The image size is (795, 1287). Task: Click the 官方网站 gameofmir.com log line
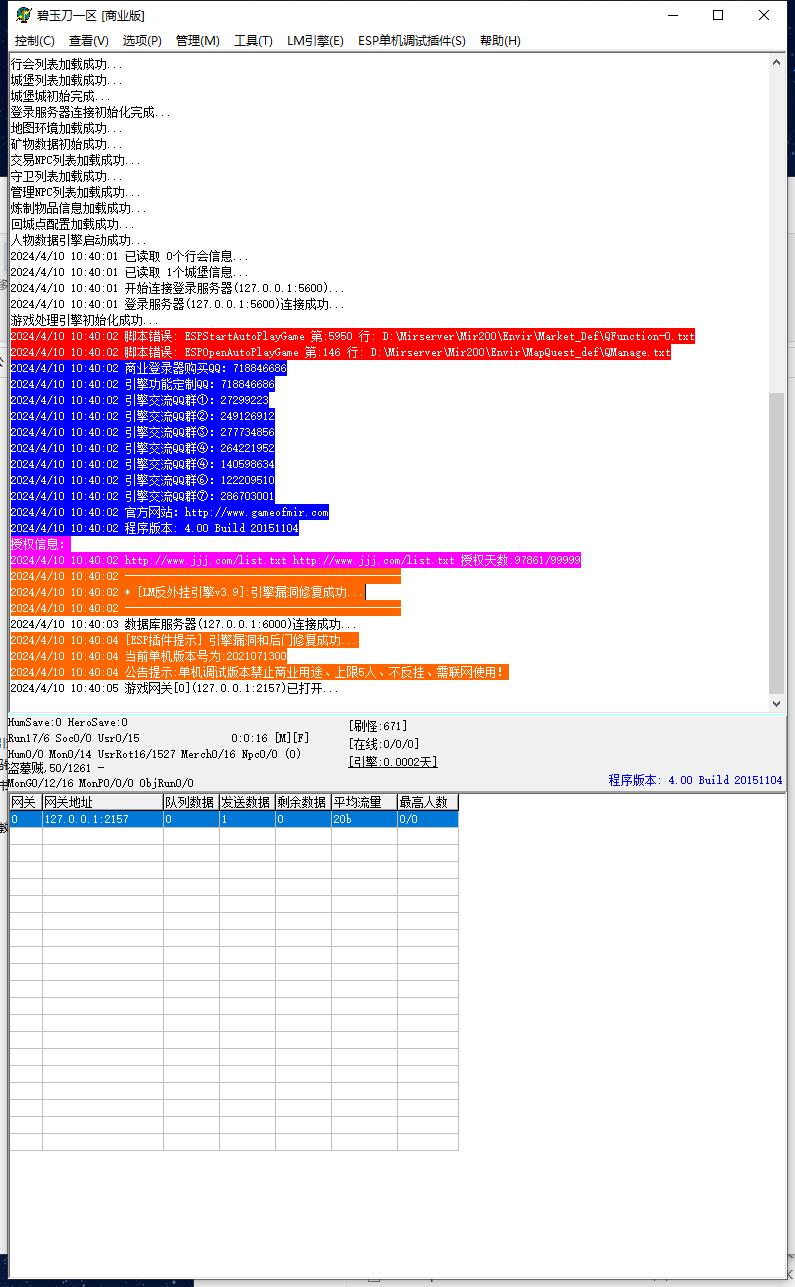(169, 512)
